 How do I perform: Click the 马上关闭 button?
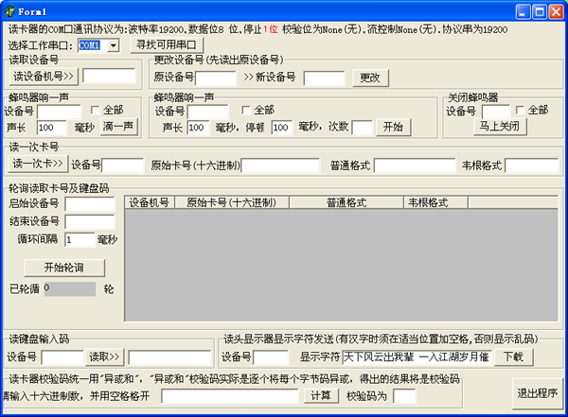click(500, 127)
